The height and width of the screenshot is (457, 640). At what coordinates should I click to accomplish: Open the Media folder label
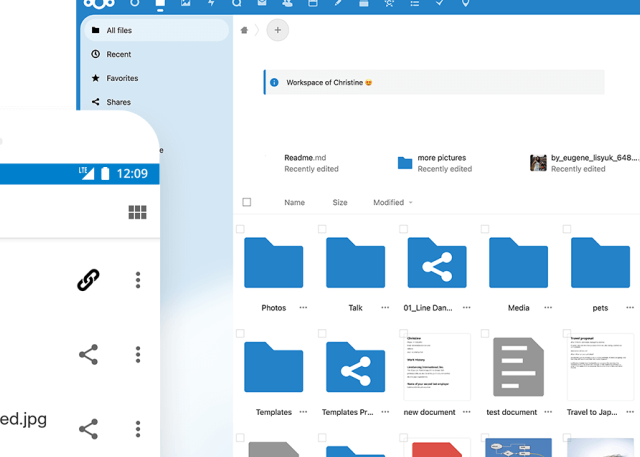pyautogui.click(x=518, y=308)
